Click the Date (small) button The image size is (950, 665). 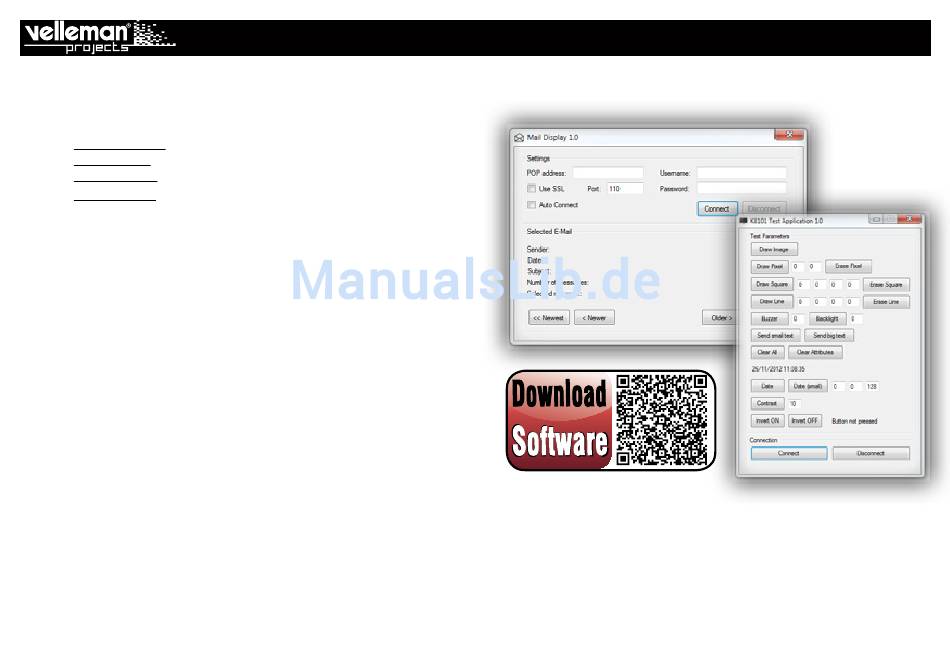(x=808, y=386)
